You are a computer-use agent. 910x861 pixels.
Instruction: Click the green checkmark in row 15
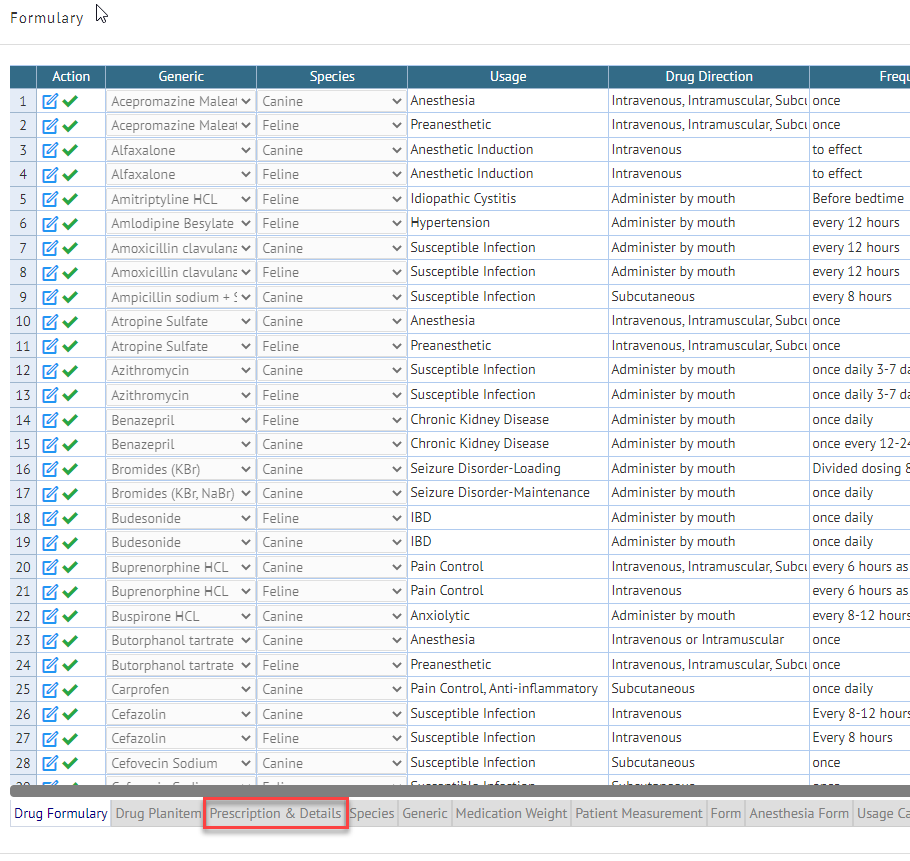pos(70,444)
